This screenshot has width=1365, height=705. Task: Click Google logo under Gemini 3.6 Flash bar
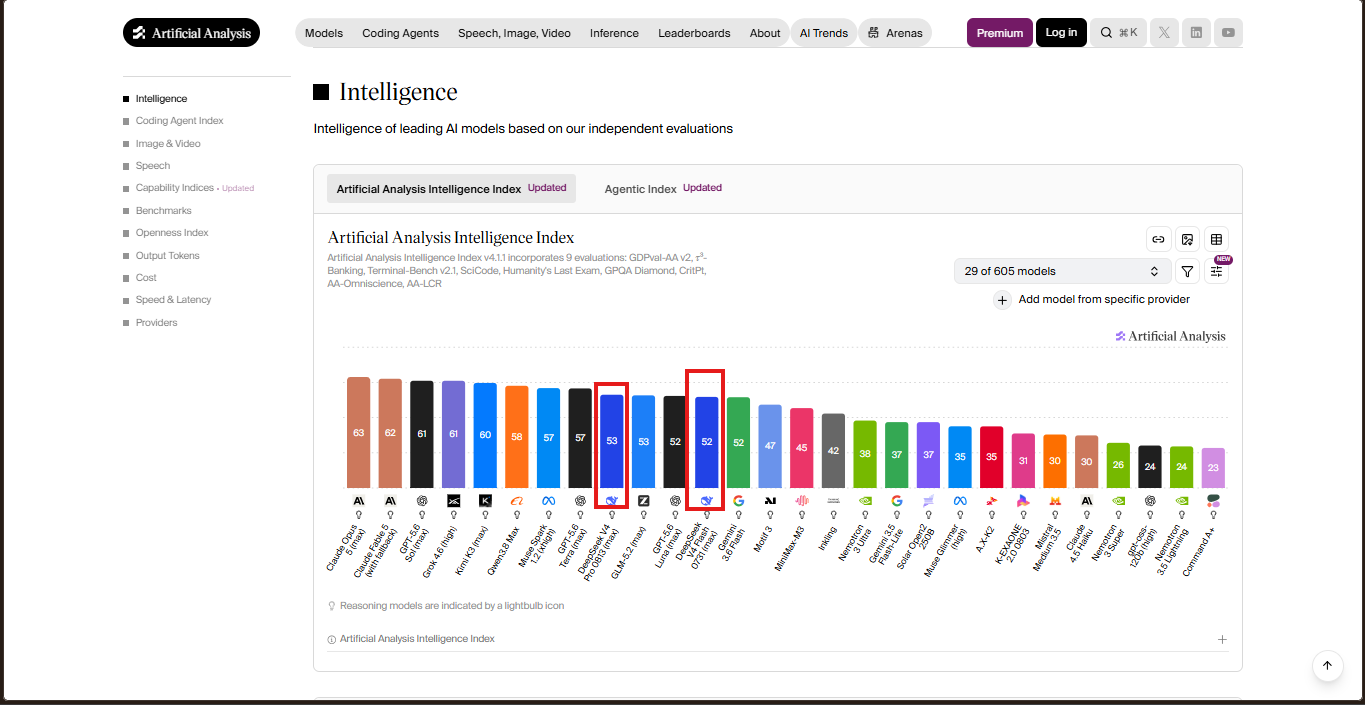tap(738, 500)
